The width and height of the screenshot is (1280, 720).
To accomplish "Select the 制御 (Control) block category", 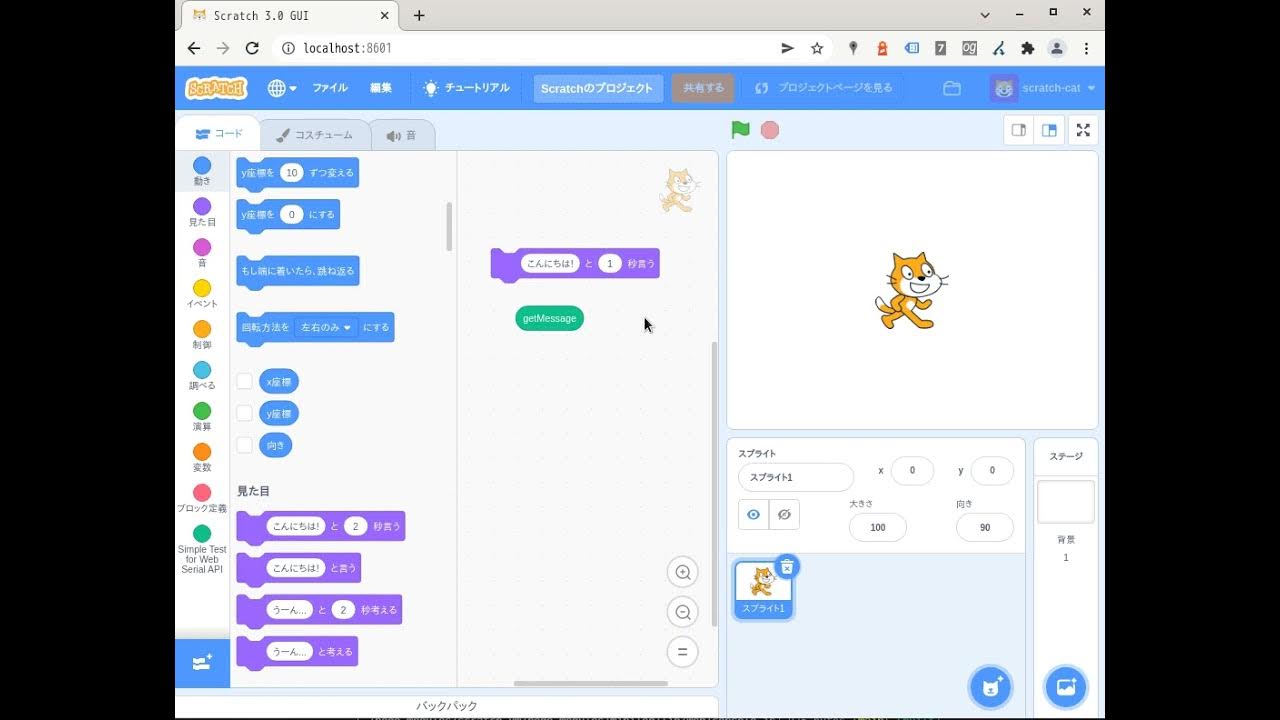I will point(202,335).
